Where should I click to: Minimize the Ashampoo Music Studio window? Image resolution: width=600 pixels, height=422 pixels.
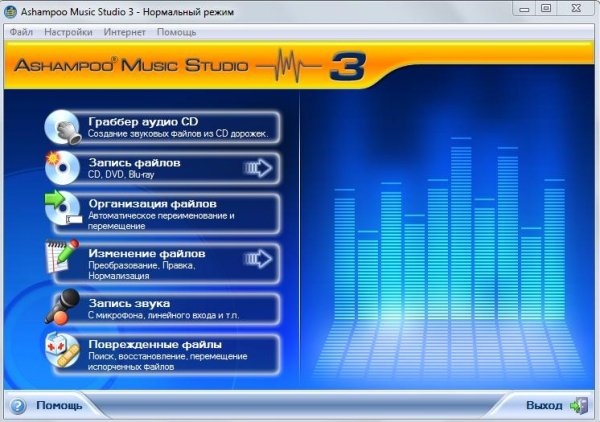coord(525,9)
